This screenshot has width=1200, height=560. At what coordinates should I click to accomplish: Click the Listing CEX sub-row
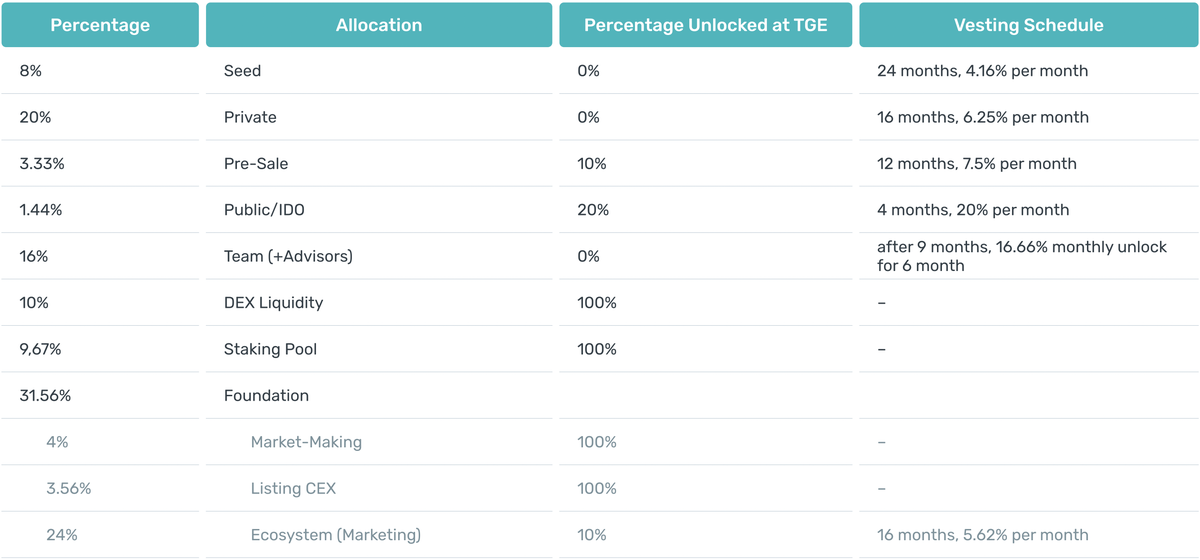click(x=291, y=488)
